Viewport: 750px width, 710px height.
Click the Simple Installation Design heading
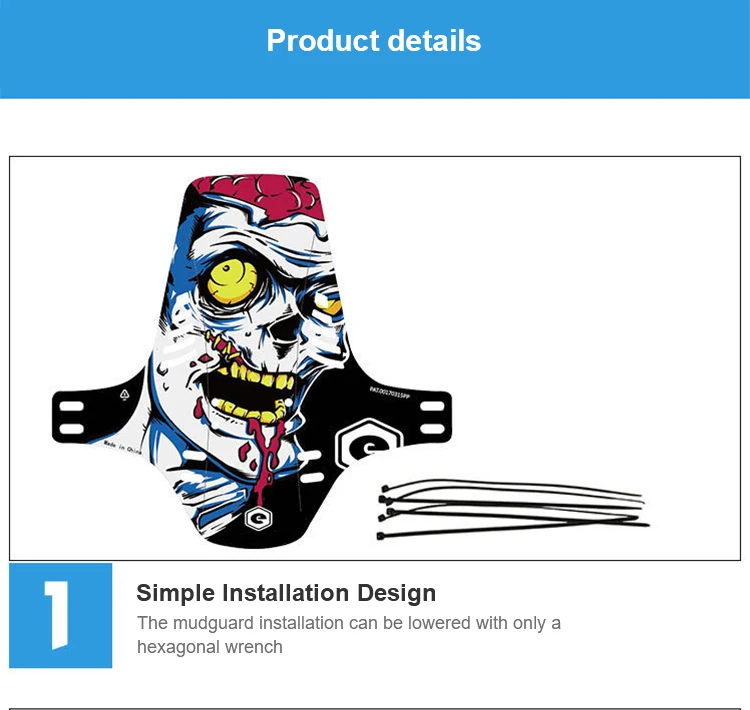coord(286,593)
